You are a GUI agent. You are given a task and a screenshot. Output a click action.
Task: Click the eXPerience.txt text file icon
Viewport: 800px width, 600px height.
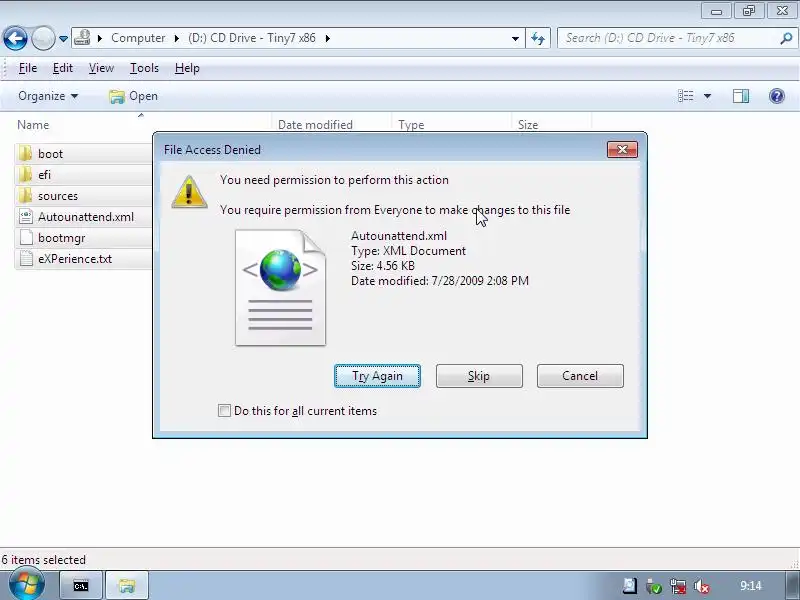pyautogui.click(x=26, y=259)
